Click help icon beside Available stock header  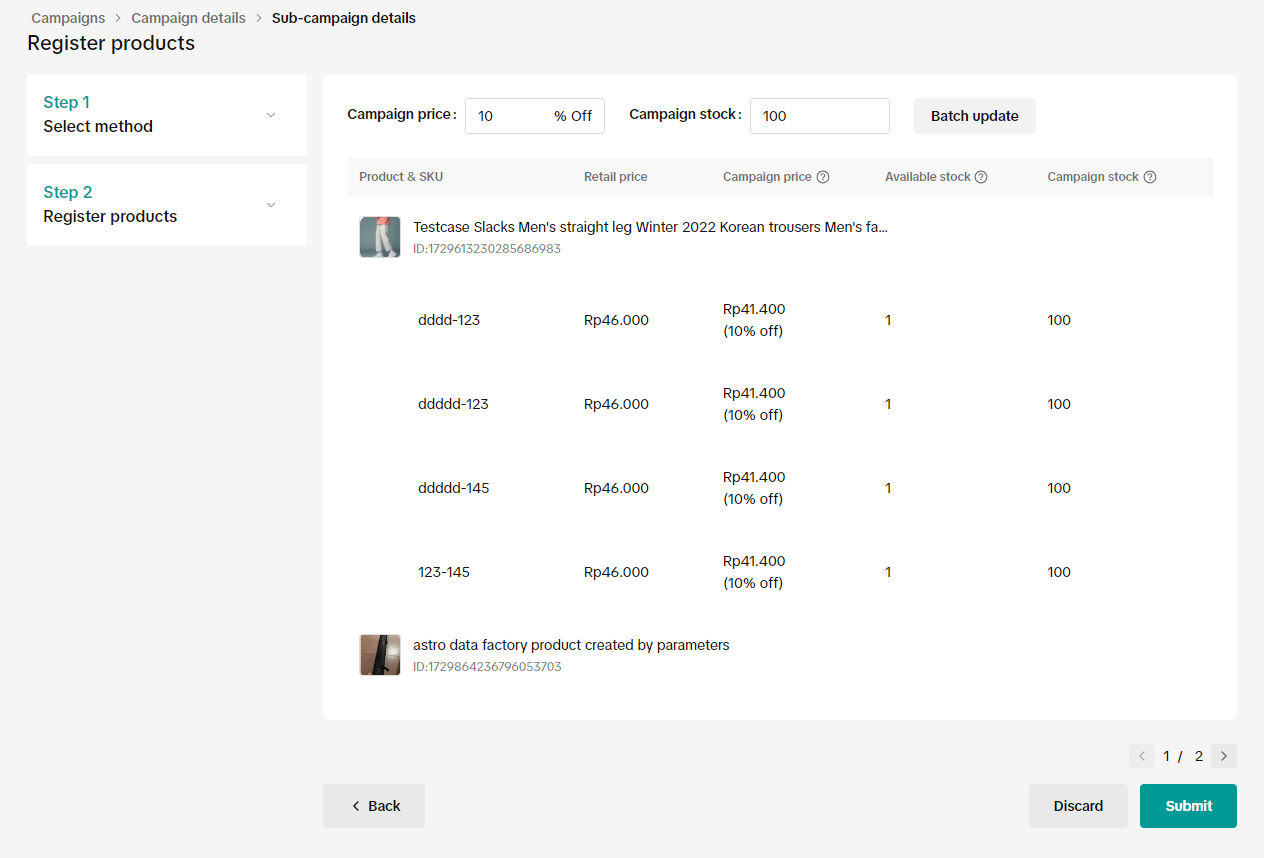pyautogui.click(x=981, y=177)
